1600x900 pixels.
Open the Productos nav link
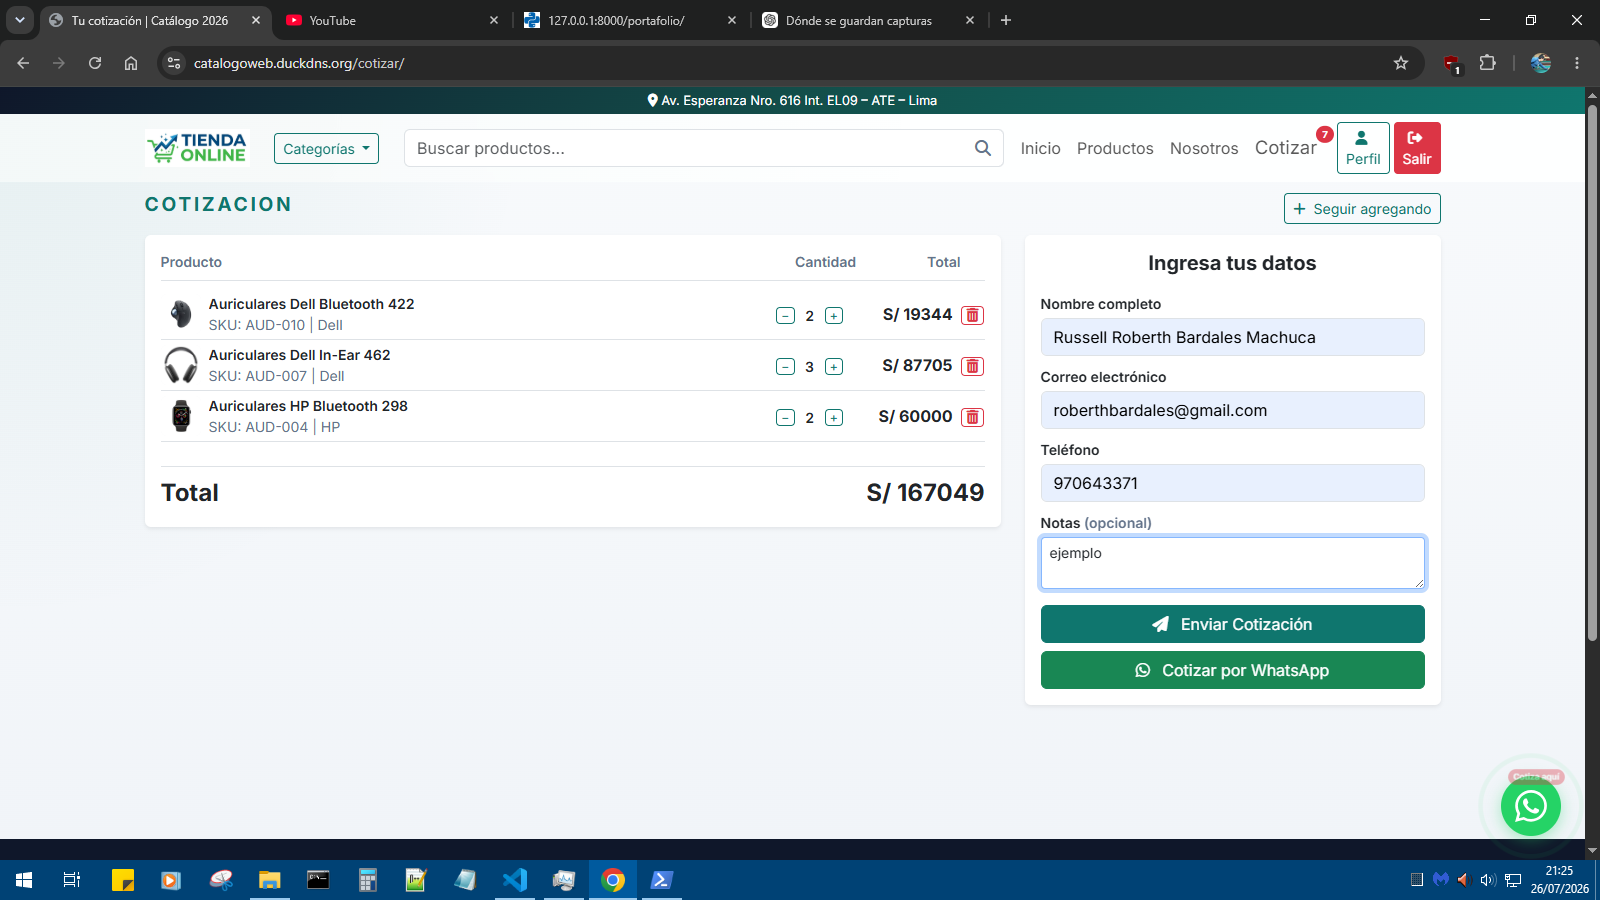pos(1115,148)
